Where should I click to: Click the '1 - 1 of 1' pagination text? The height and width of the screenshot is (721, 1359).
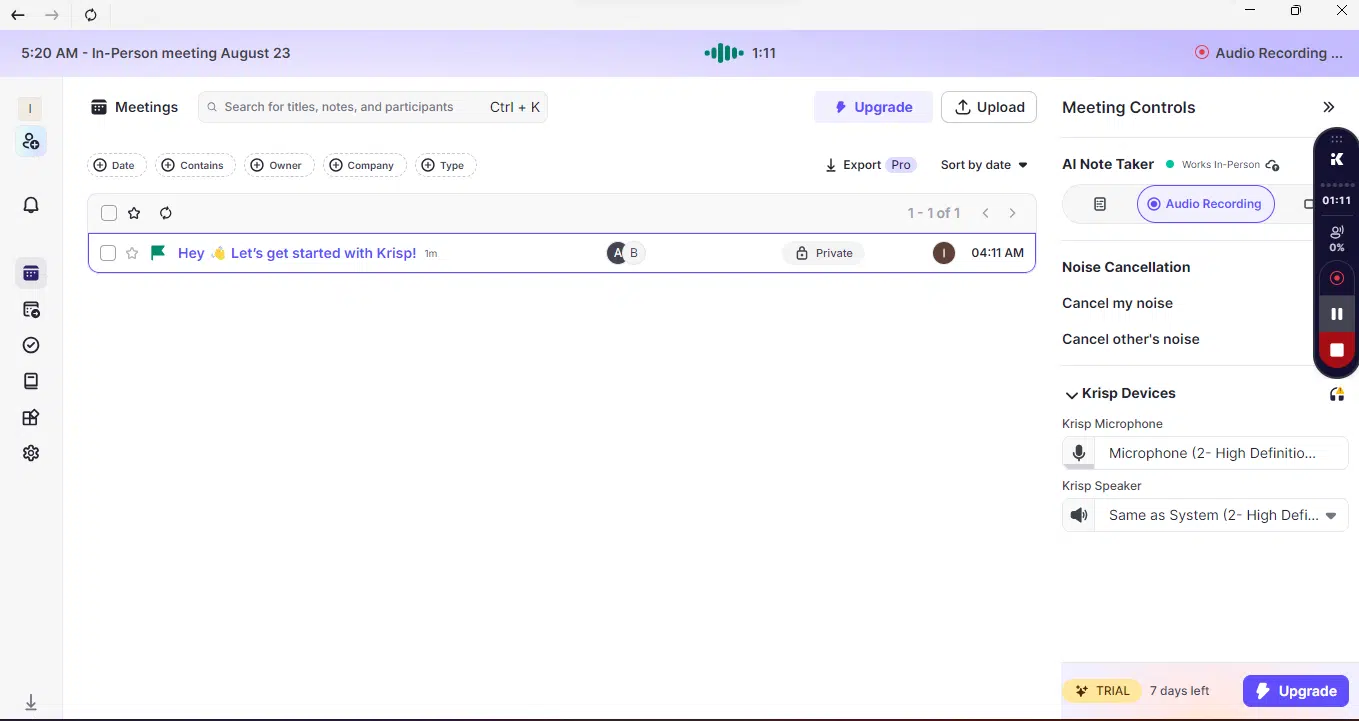click(x=934, y=213)
